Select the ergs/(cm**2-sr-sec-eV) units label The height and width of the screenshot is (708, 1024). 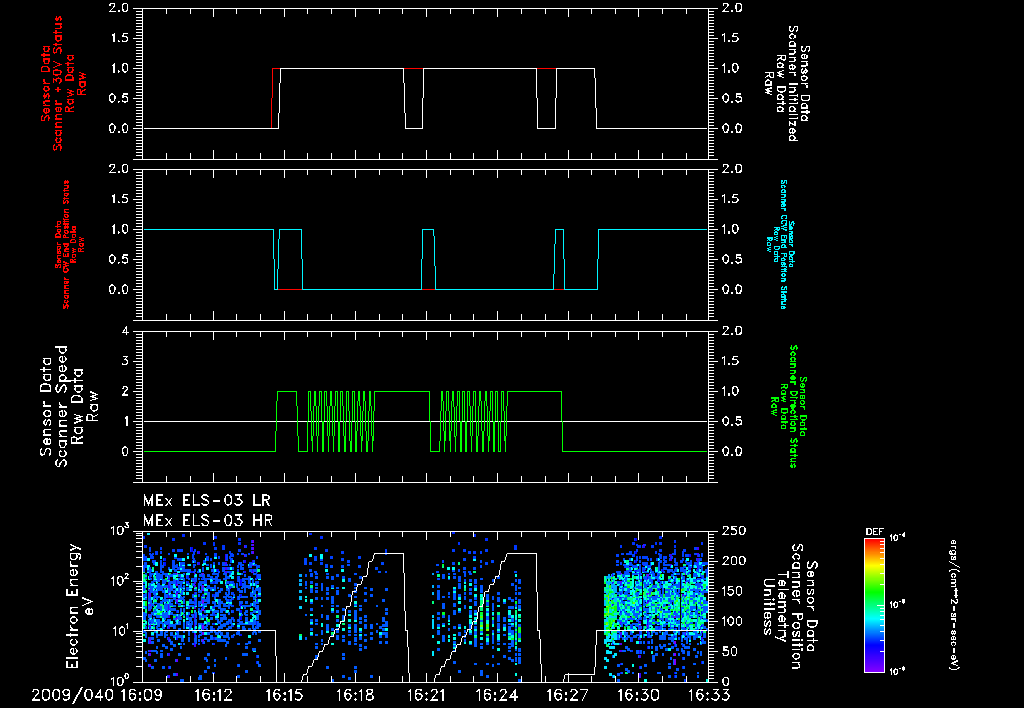(x=953, y=605)
